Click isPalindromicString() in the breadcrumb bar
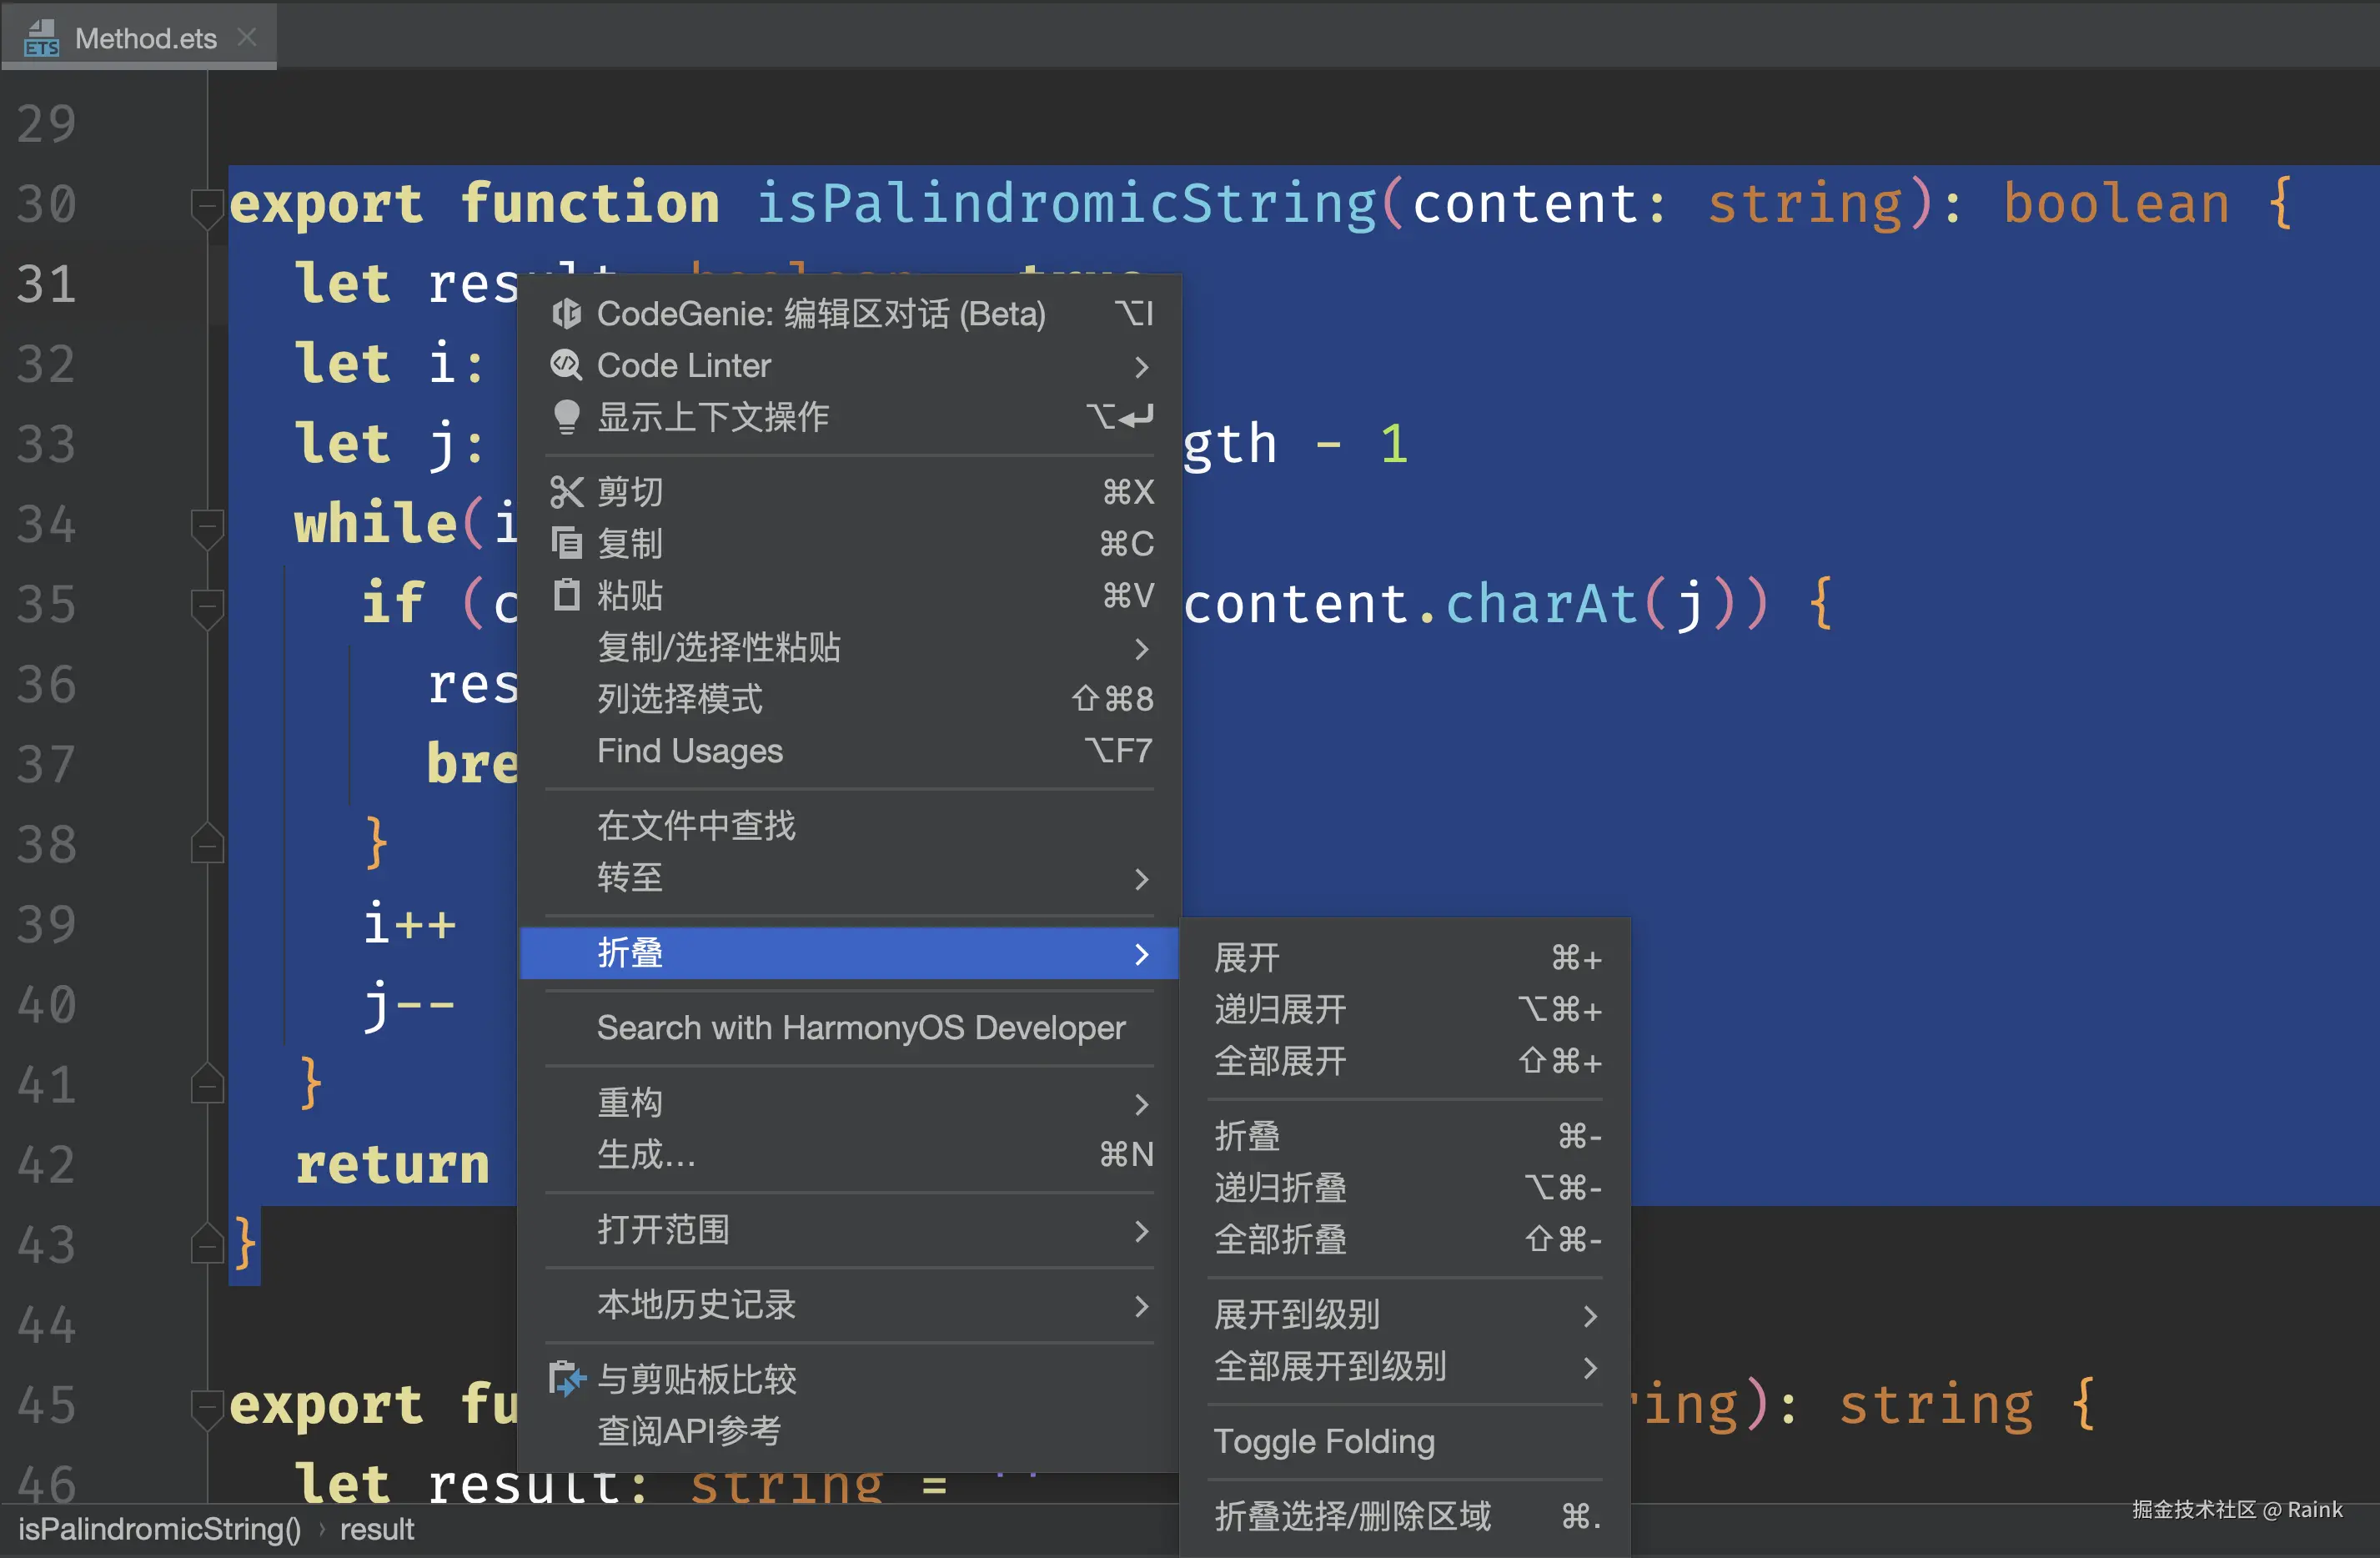 [x=159, y=1529]
